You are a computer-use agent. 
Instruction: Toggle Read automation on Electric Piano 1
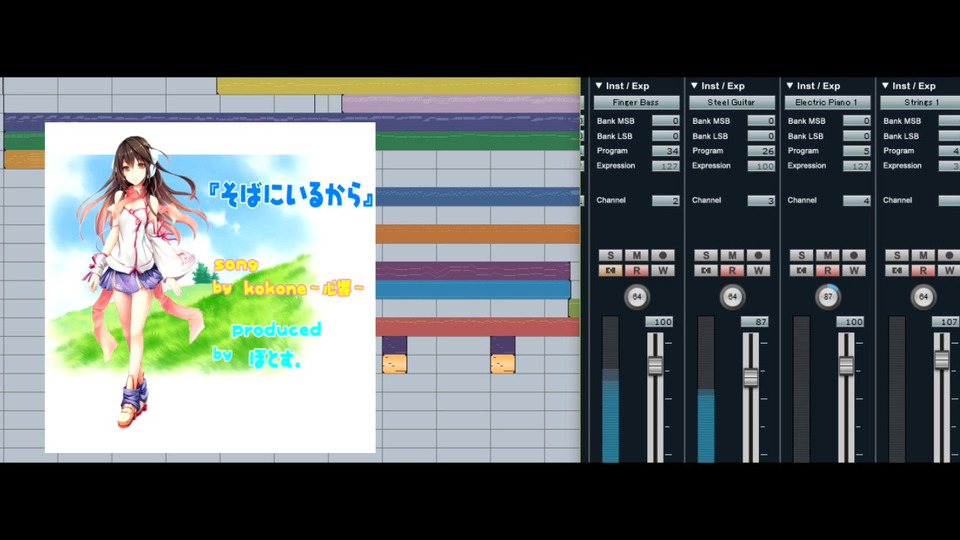coord(827,271)
